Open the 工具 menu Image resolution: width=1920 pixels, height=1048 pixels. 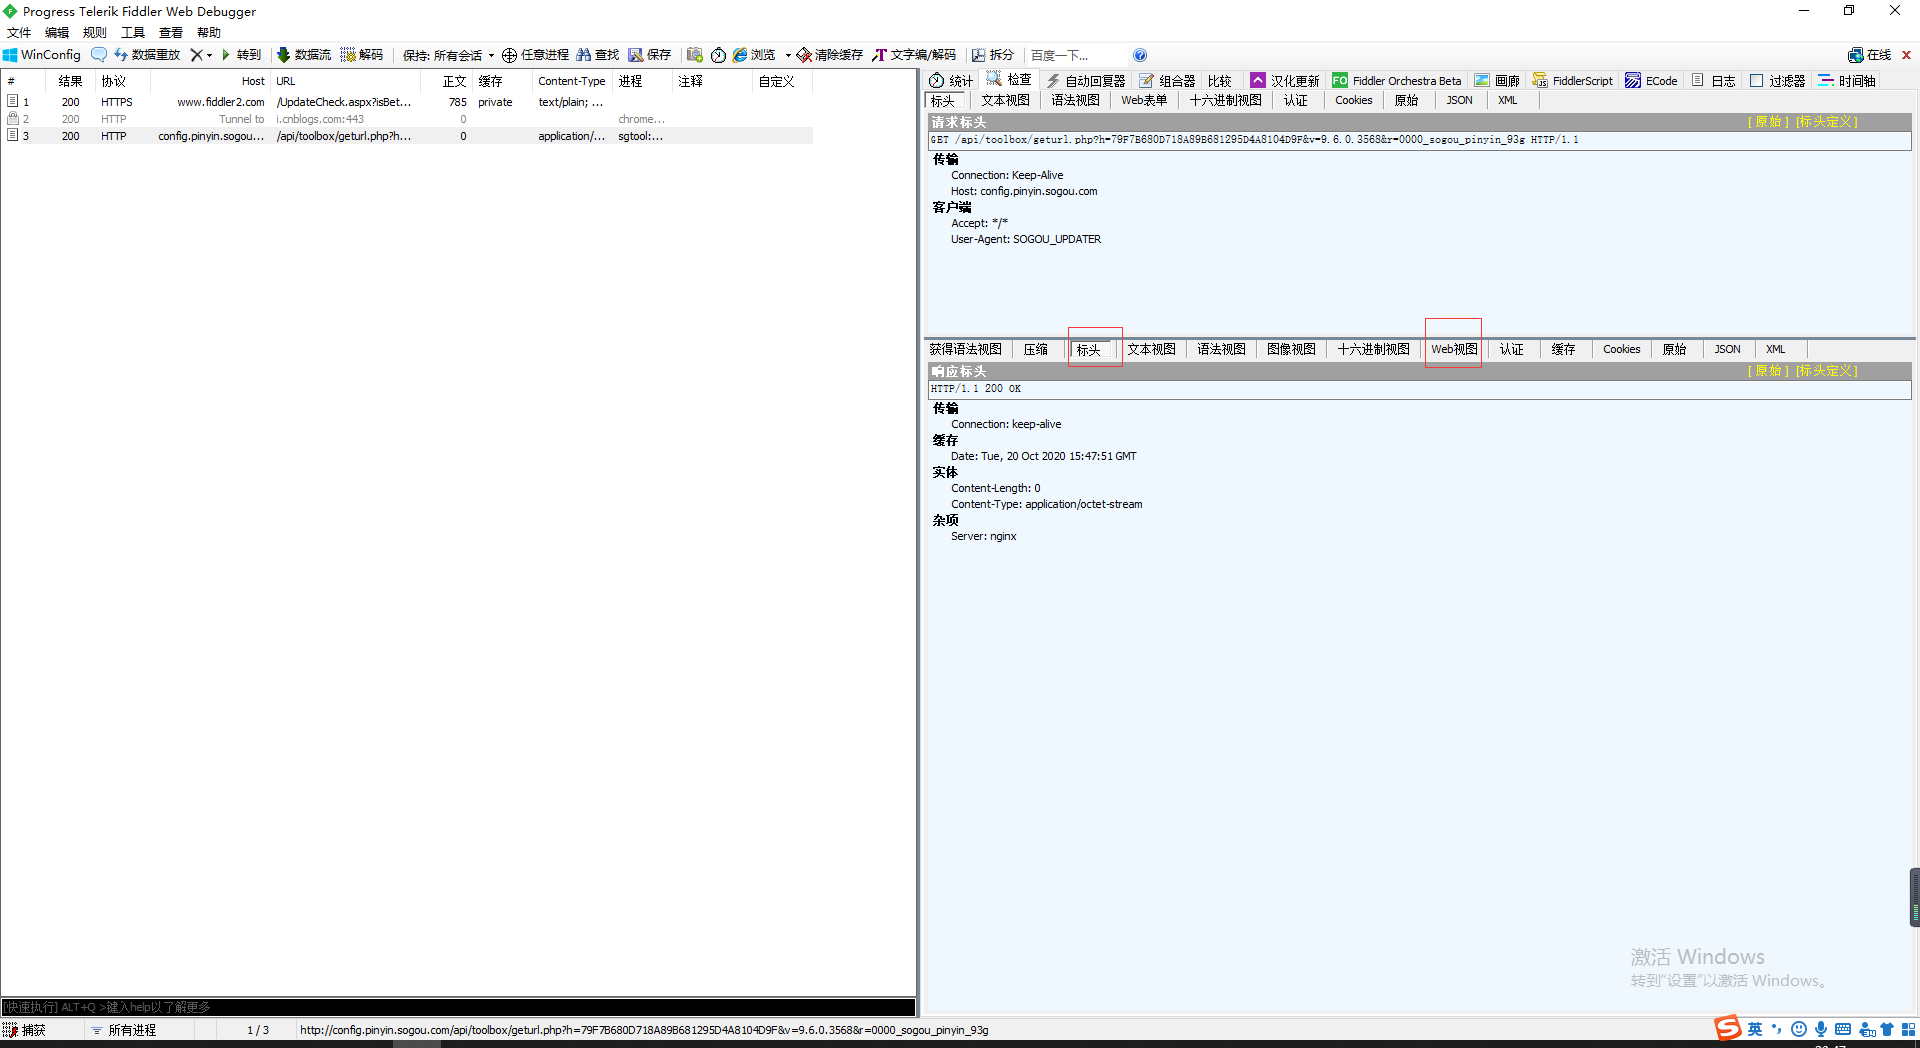click(x=133, y=32)
